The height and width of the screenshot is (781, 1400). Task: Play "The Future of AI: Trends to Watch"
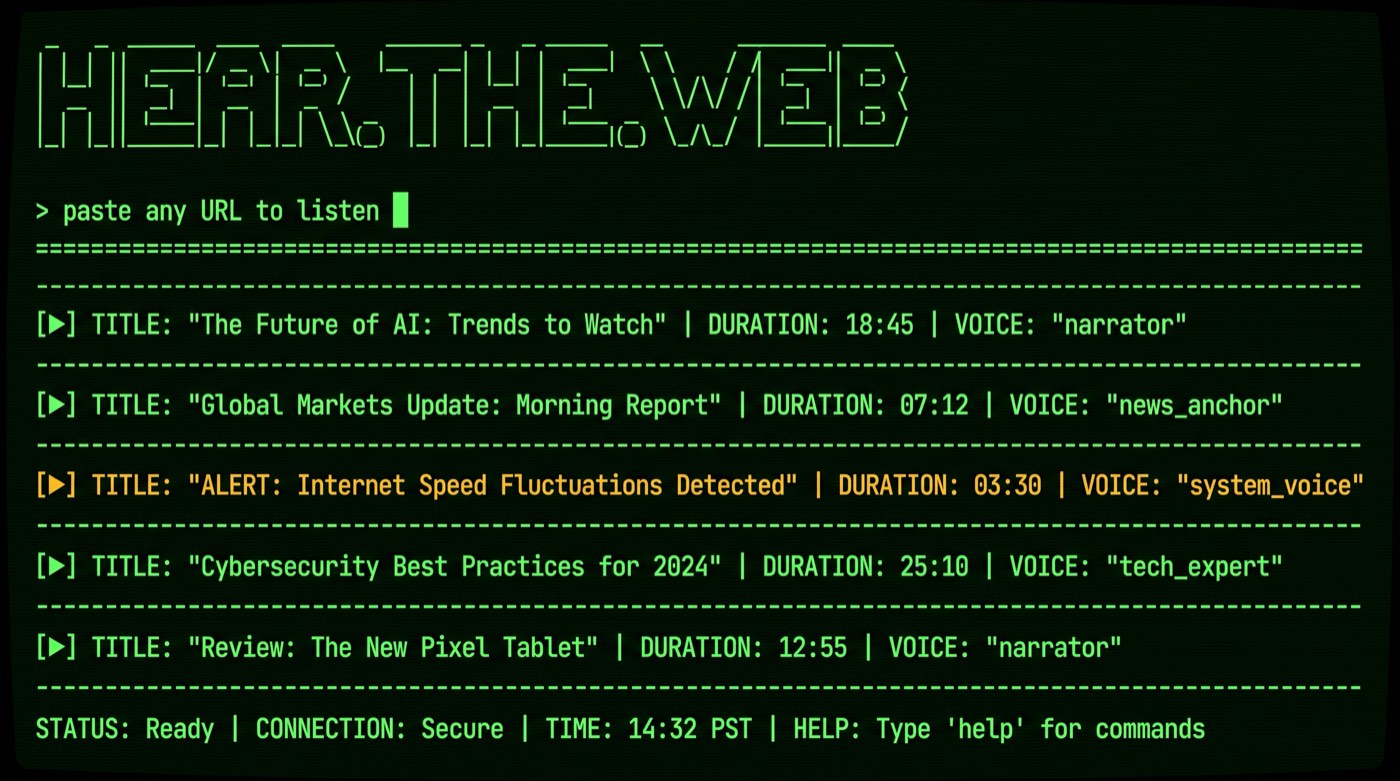[x=57, y=324]
